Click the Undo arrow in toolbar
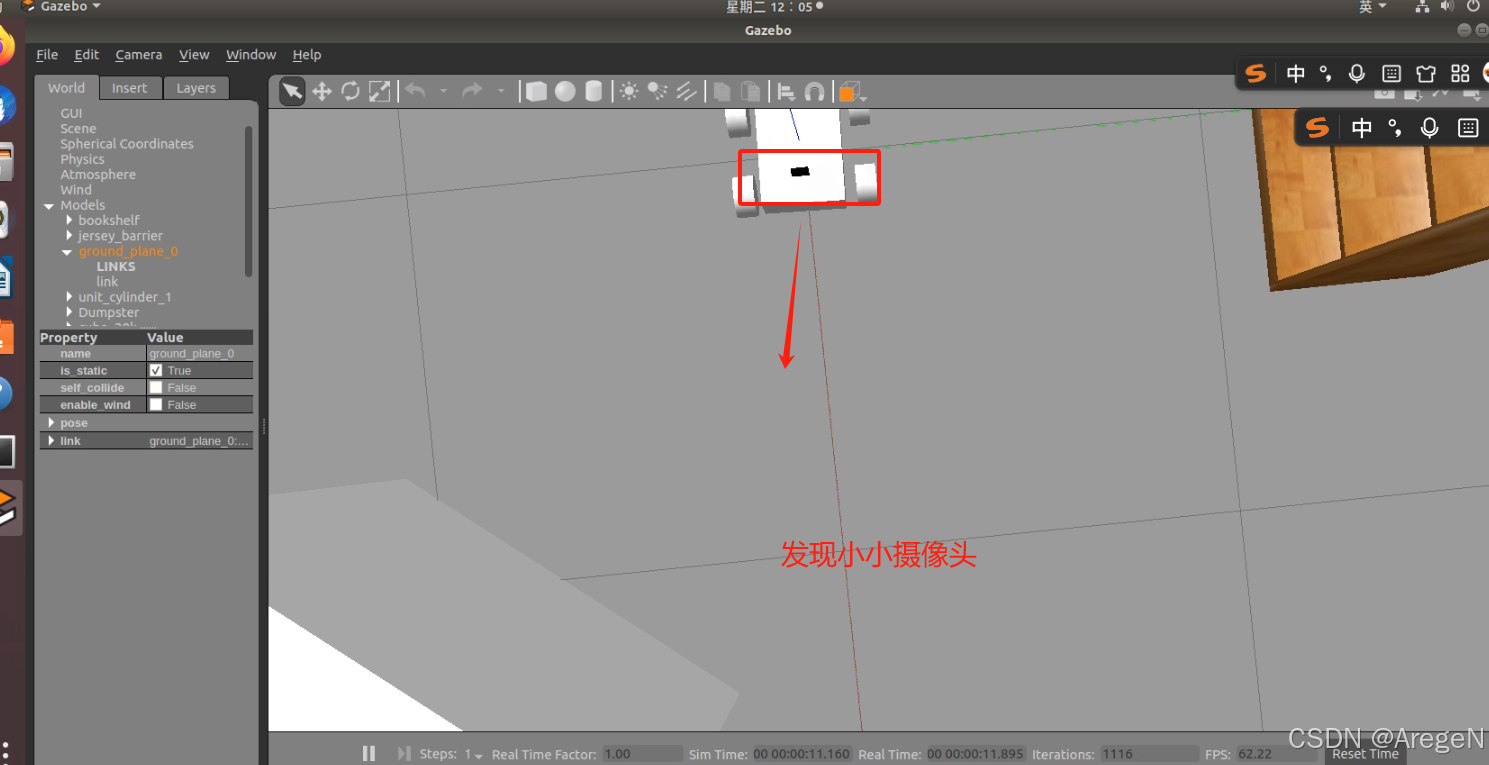Screen dimensions: 1489x765 tap(415, 92)
